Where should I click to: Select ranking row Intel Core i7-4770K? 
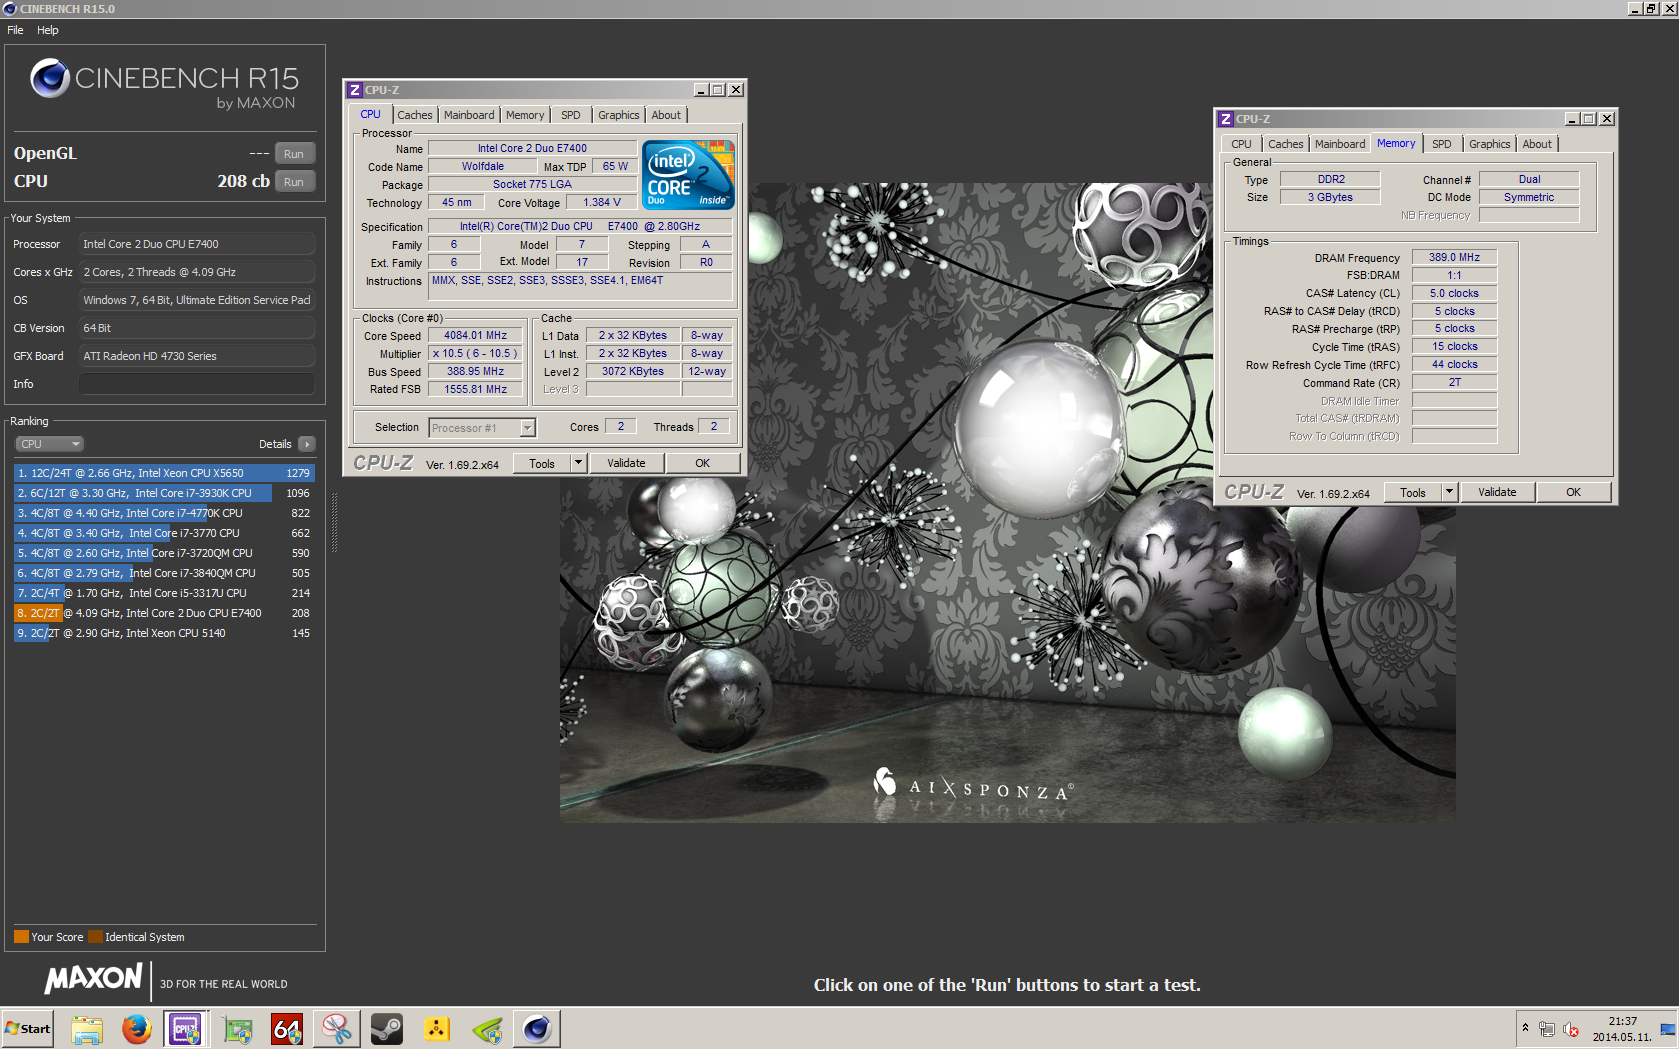click(x=164, y=513)
